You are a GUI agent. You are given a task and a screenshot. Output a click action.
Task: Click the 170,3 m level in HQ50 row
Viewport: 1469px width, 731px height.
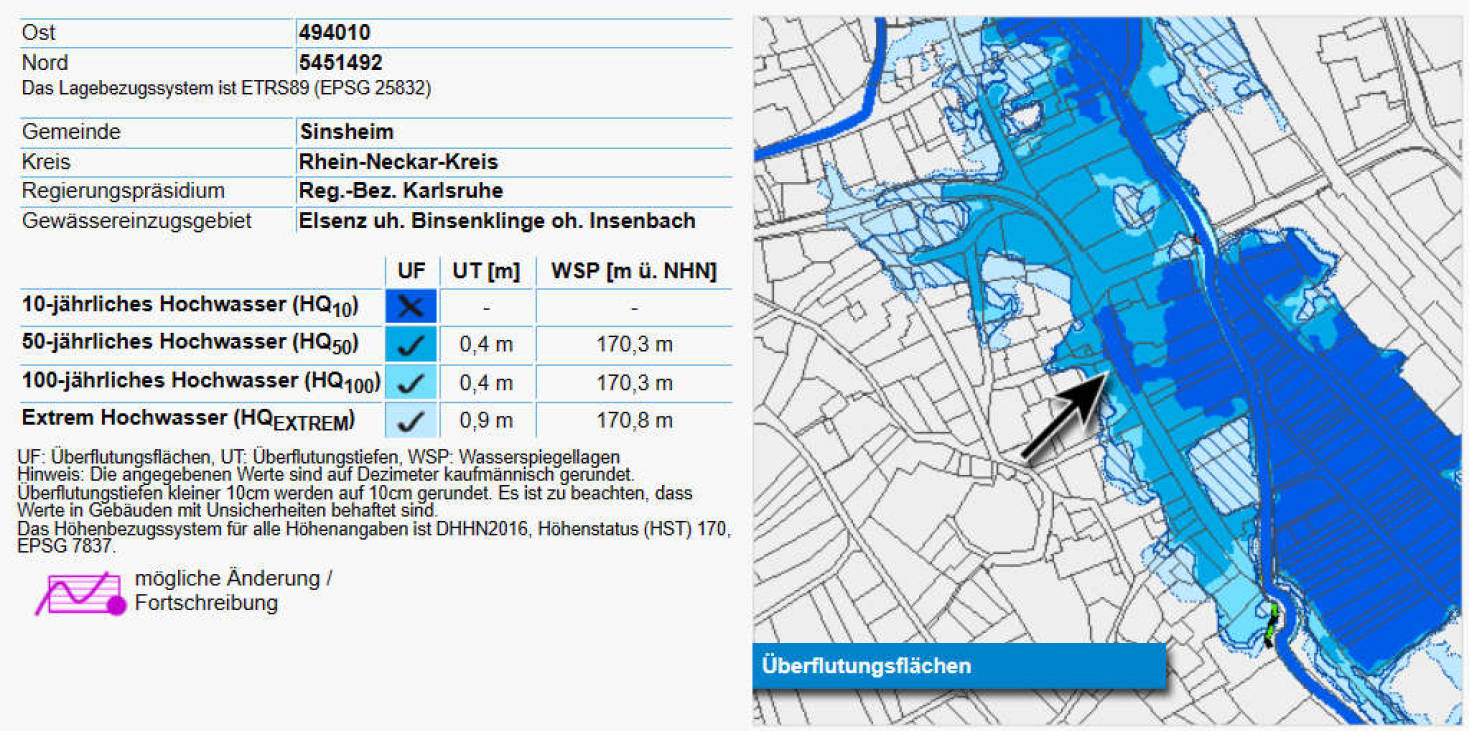pos(634,345)
